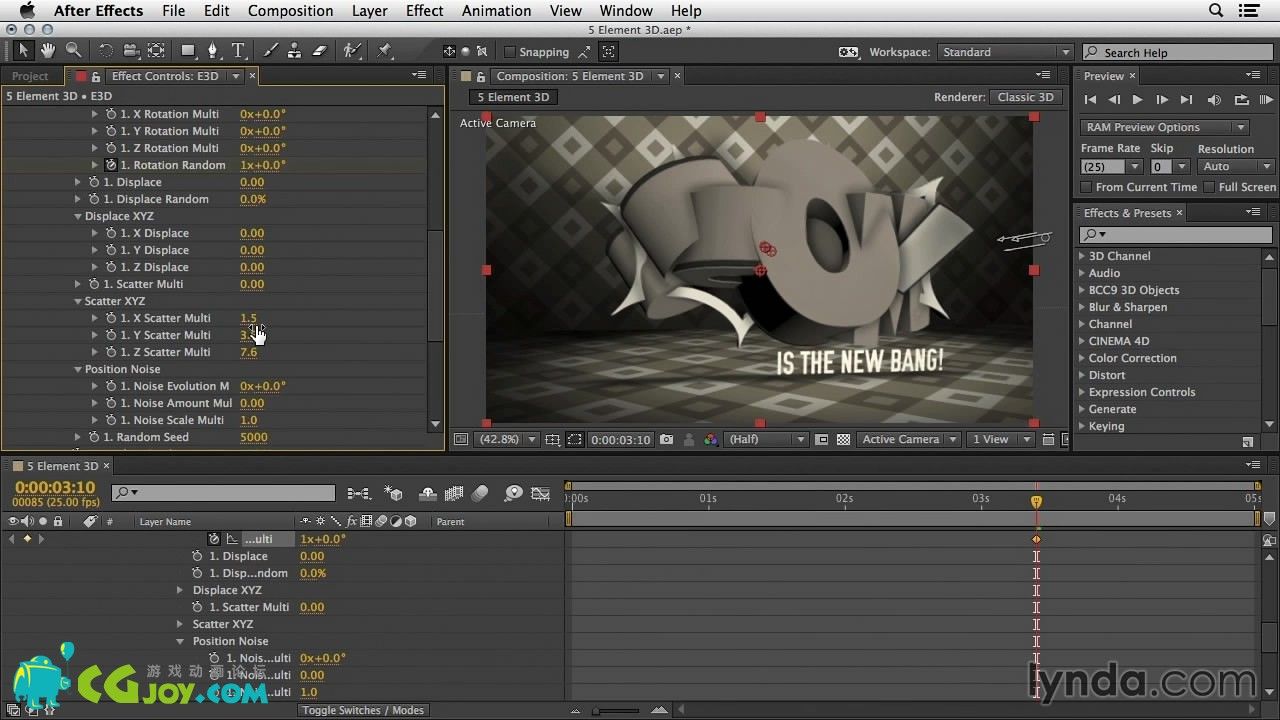Switch to the Project tab
The width and height of the screenshot is (1280, 720).
(30, 76)
